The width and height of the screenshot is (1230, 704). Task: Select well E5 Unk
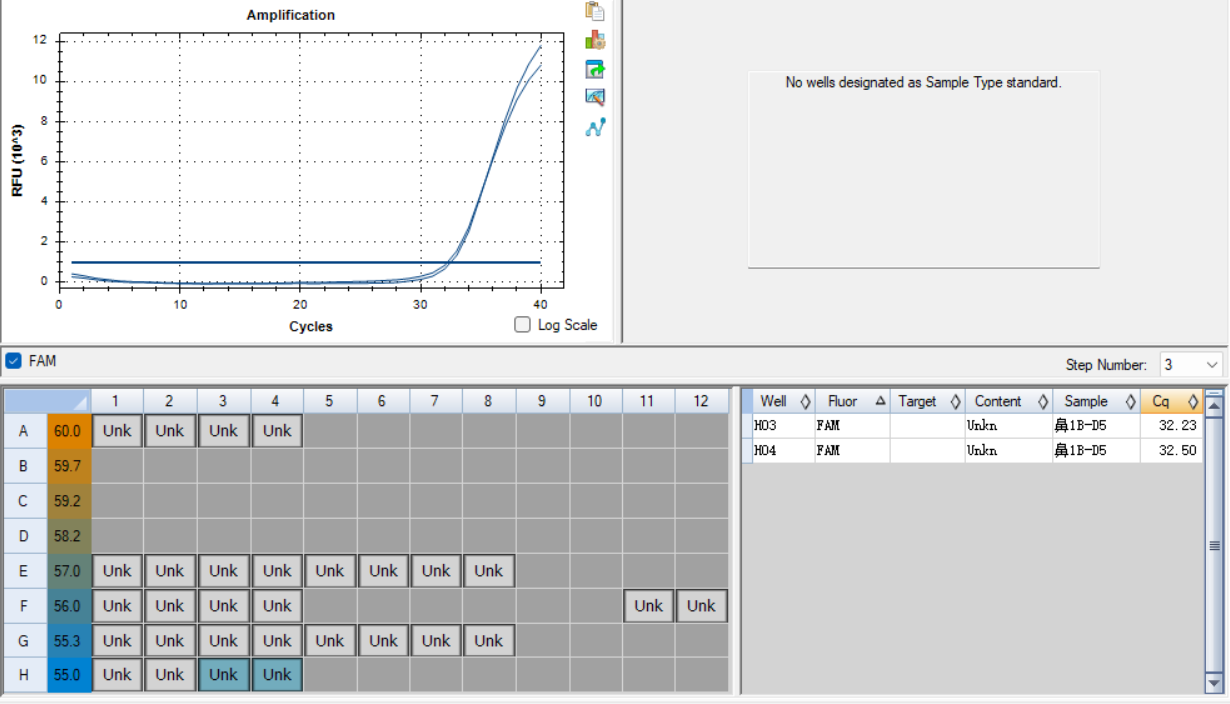(x=330, y=571)
